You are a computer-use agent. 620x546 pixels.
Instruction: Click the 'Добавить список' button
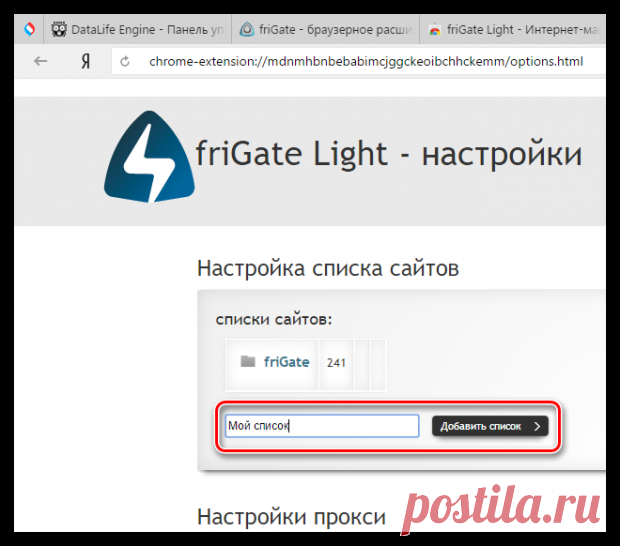tap(490, 426)
